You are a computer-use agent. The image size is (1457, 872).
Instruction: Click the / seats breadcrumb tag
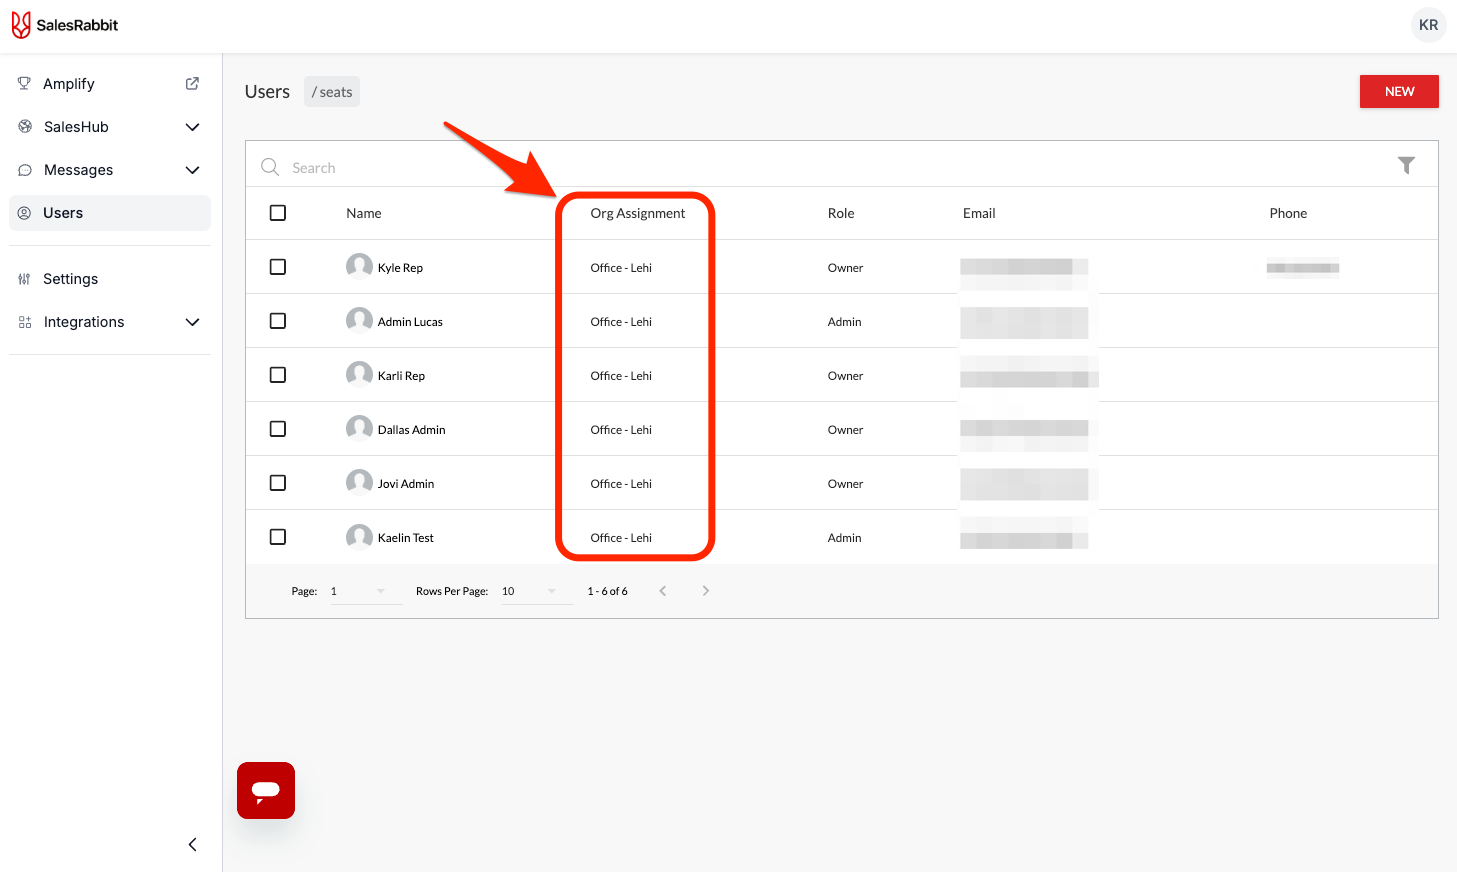click(x=332, y=92)
